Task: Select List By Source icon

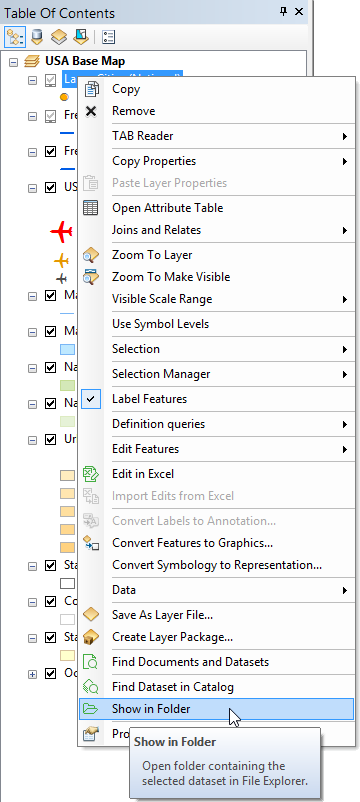Action: [x=37, y=37]
